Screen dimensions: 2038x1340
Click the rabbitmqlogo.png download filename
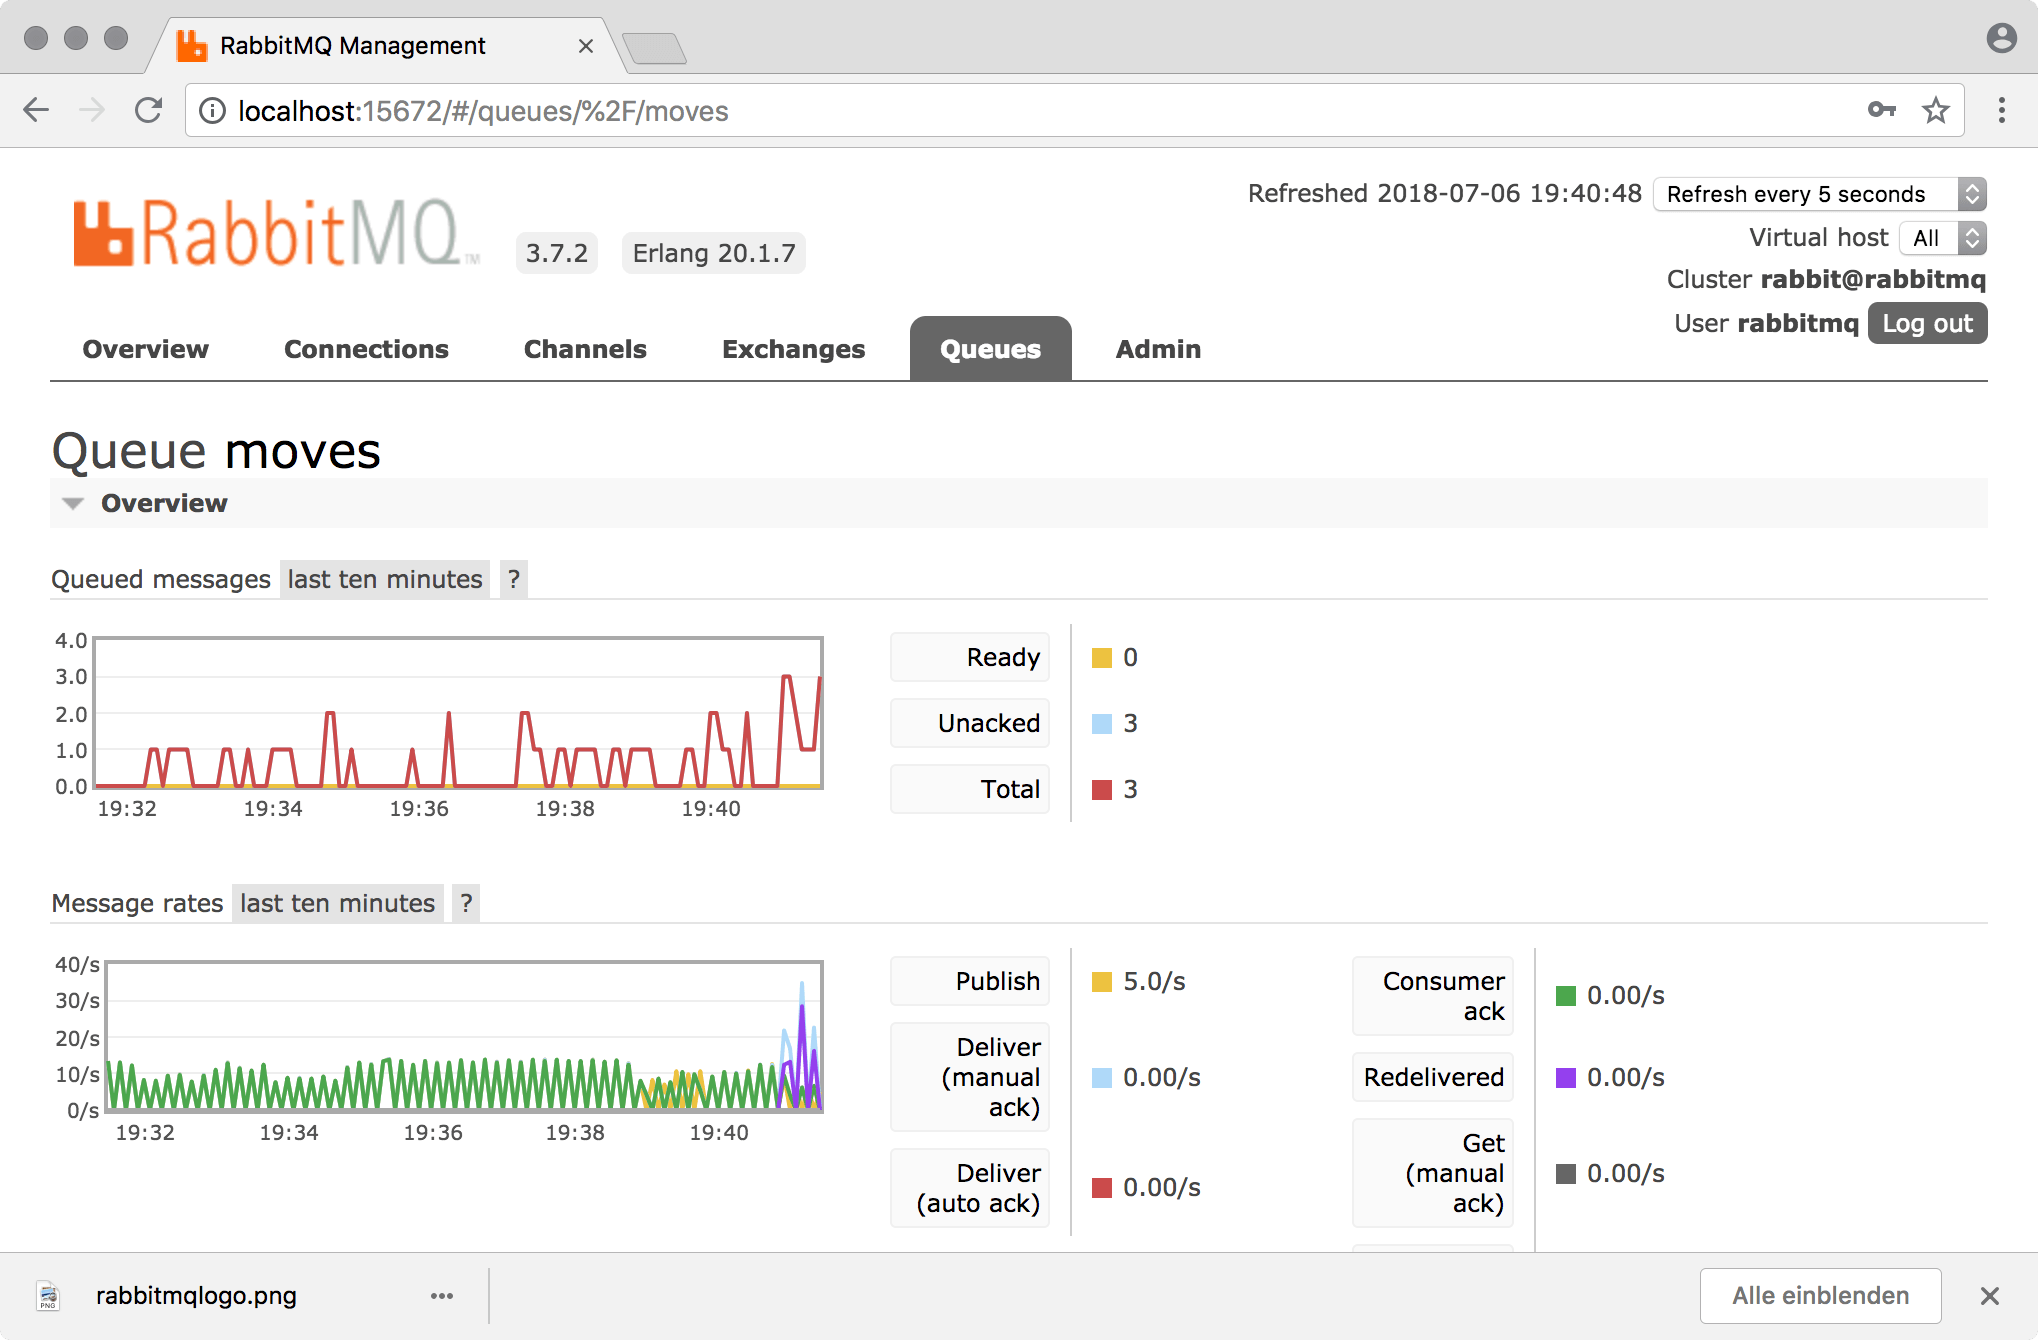196,1296
